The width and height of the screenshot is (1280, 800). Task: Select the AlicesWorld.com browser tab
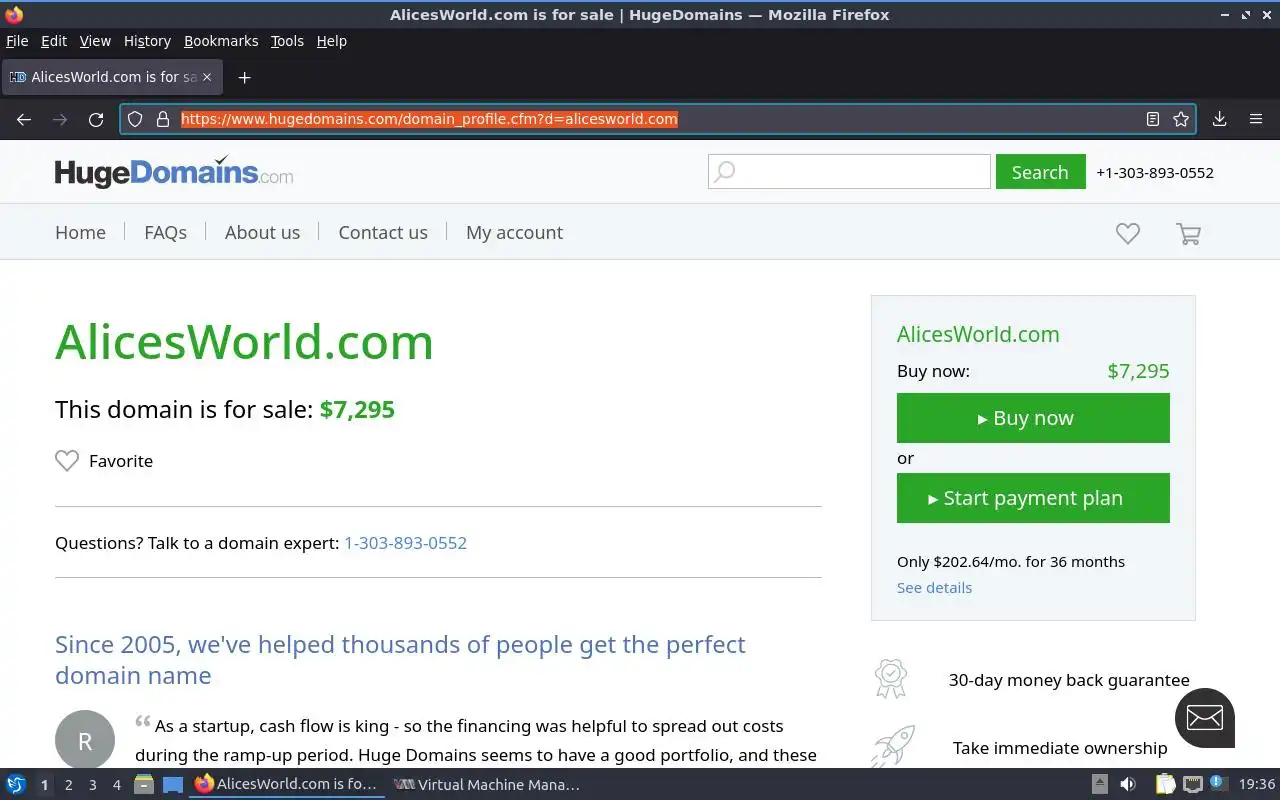(110, 77)
